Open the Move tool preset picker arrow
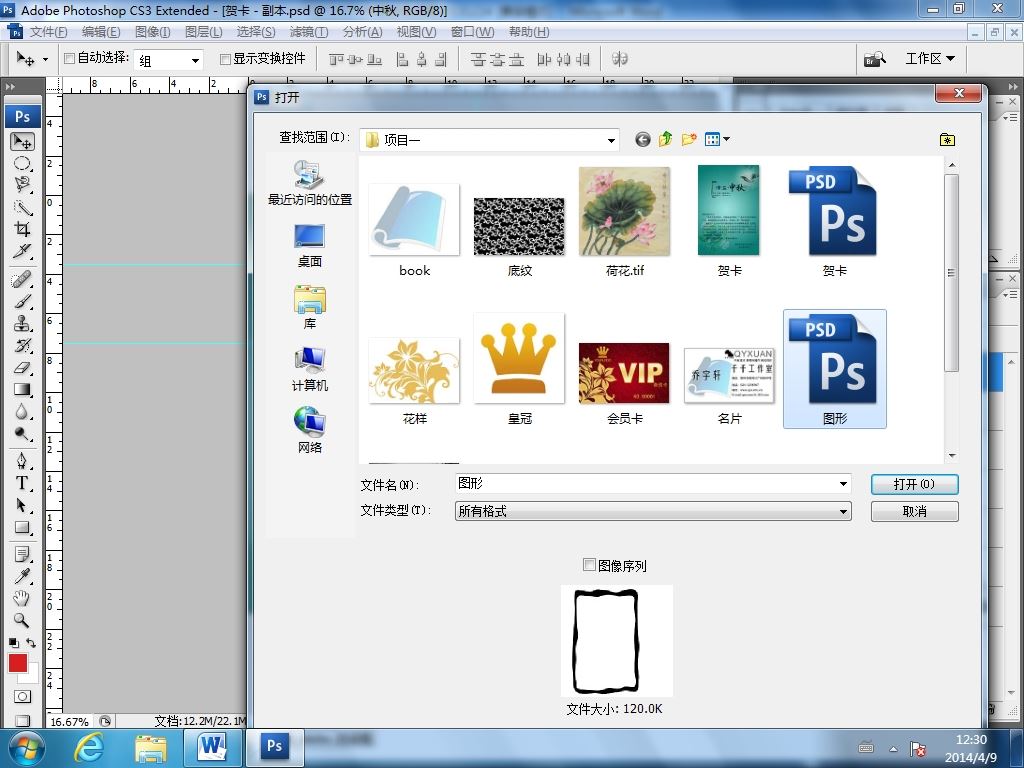The width and height of the screenshot is (1024, 768). 45,59
